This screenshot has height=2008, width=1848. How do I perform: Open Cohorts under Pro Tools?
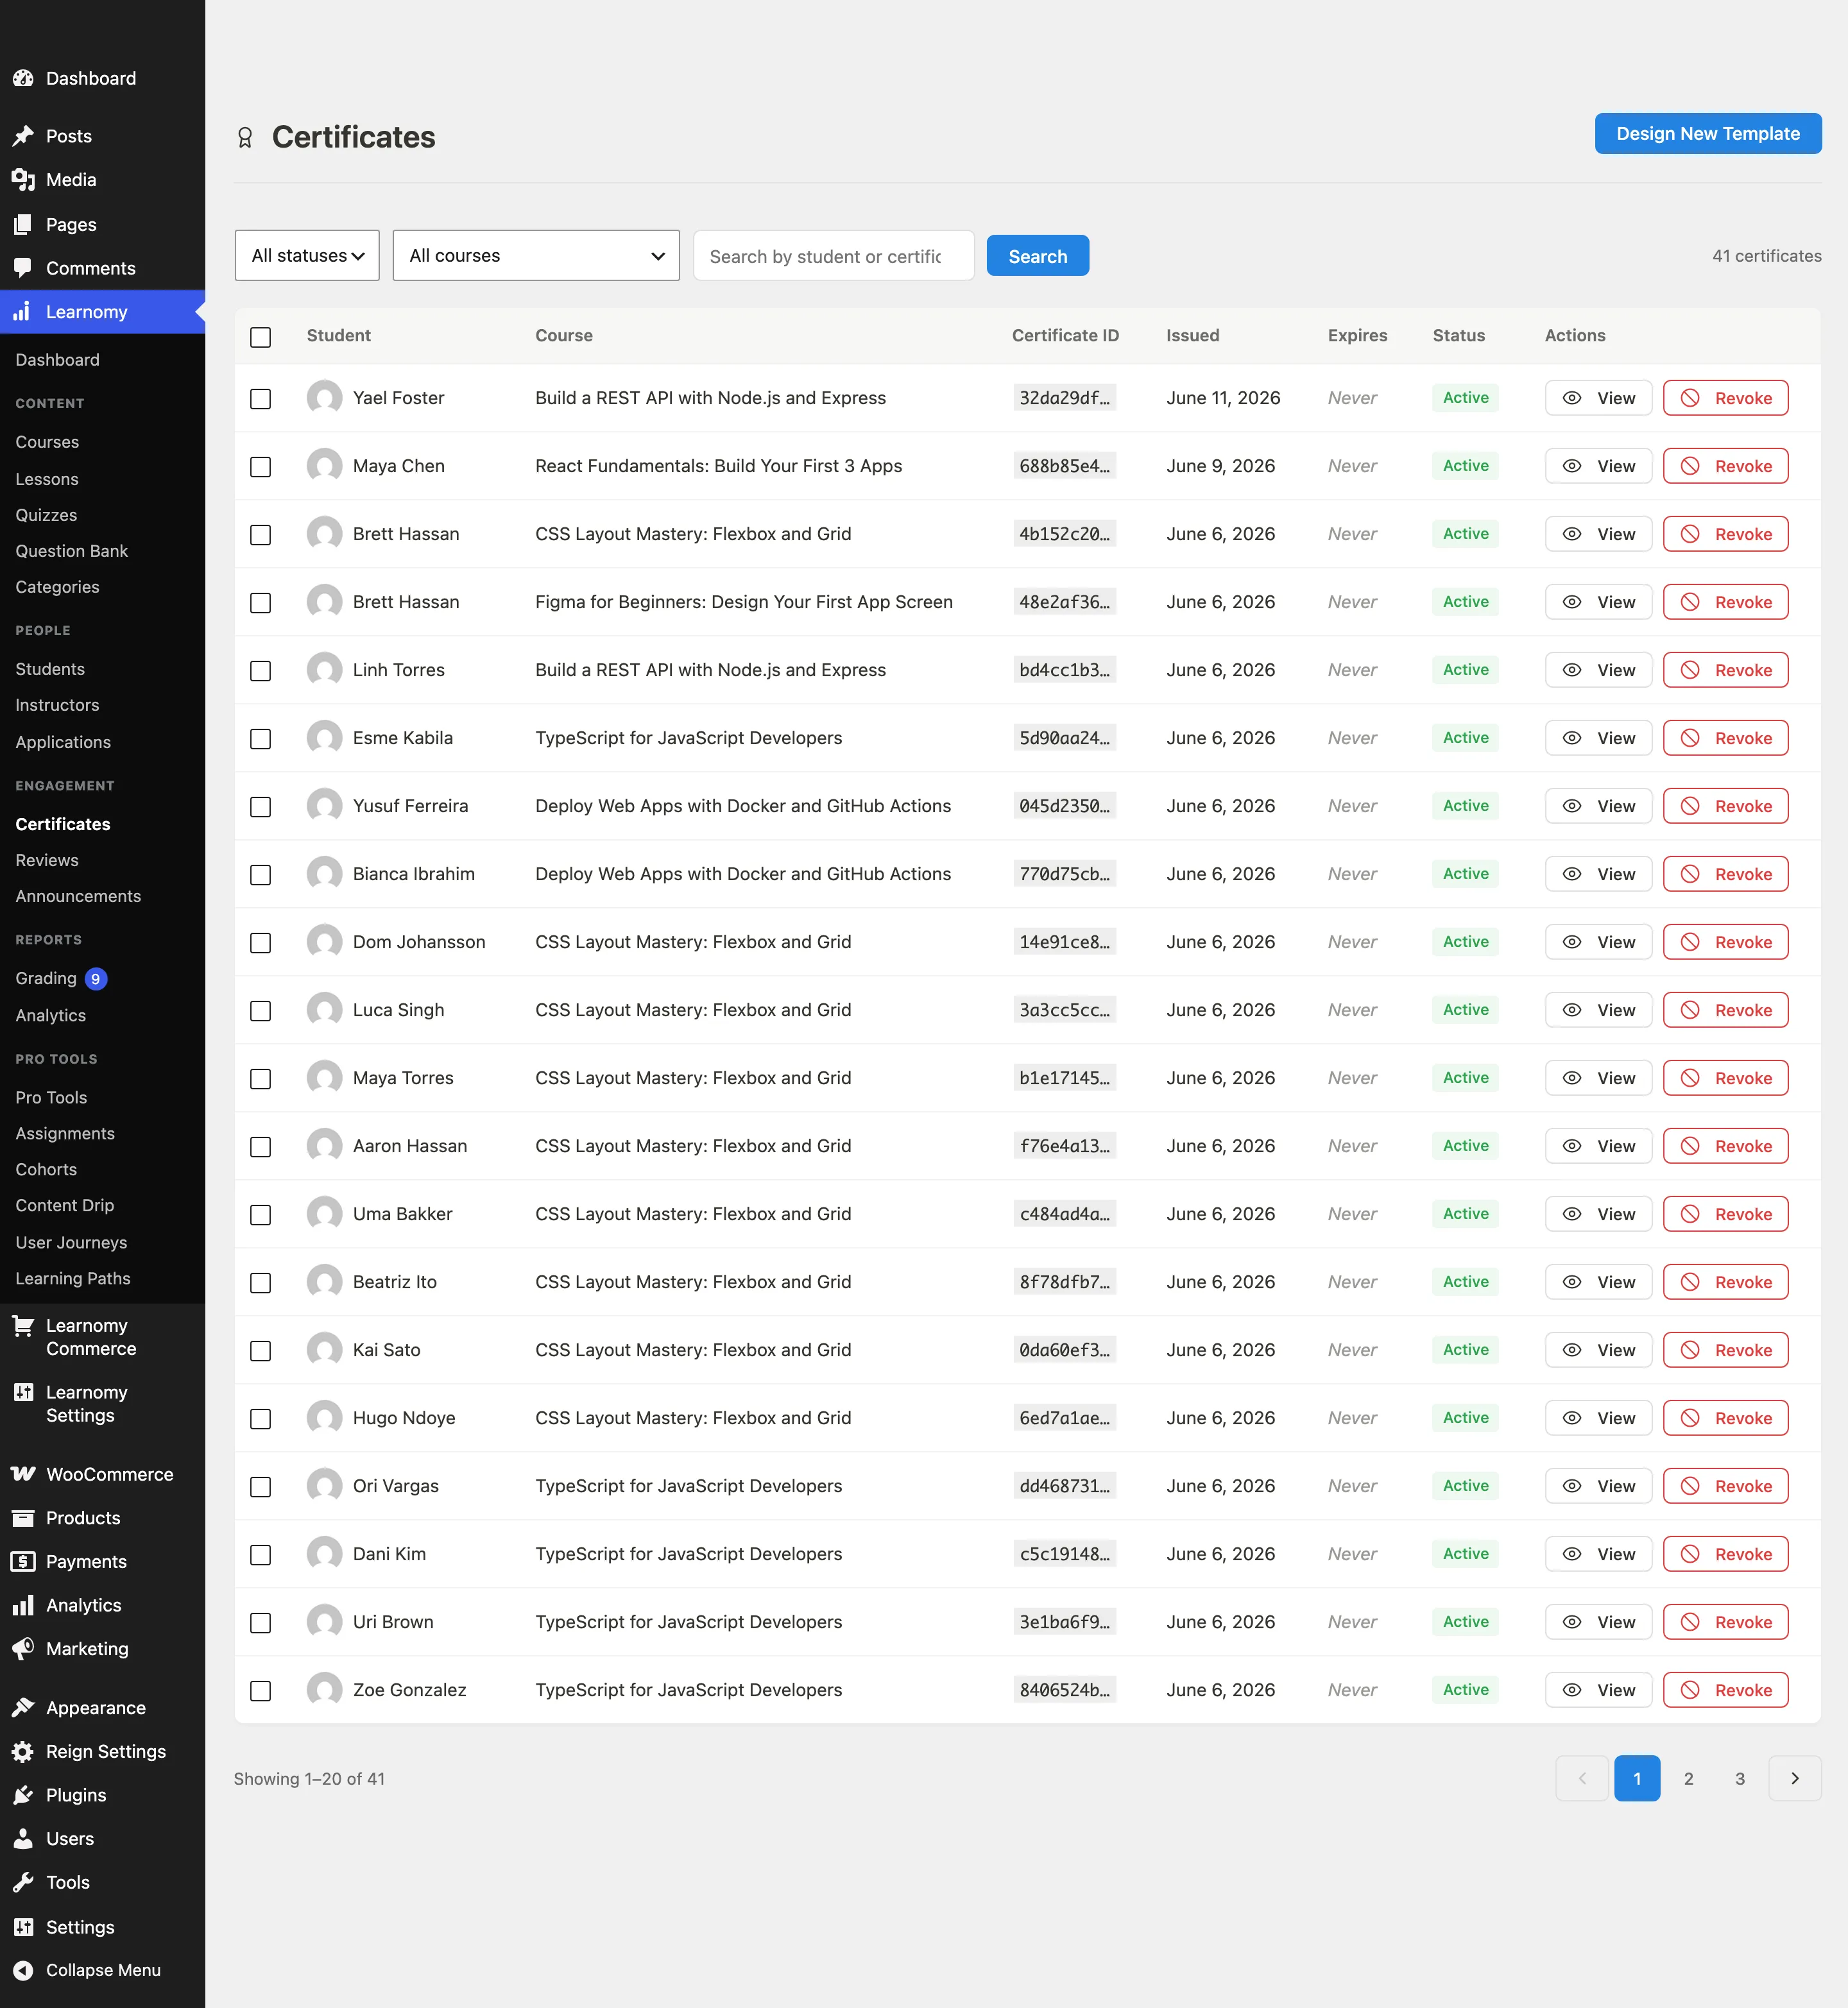pos(46,1169)
